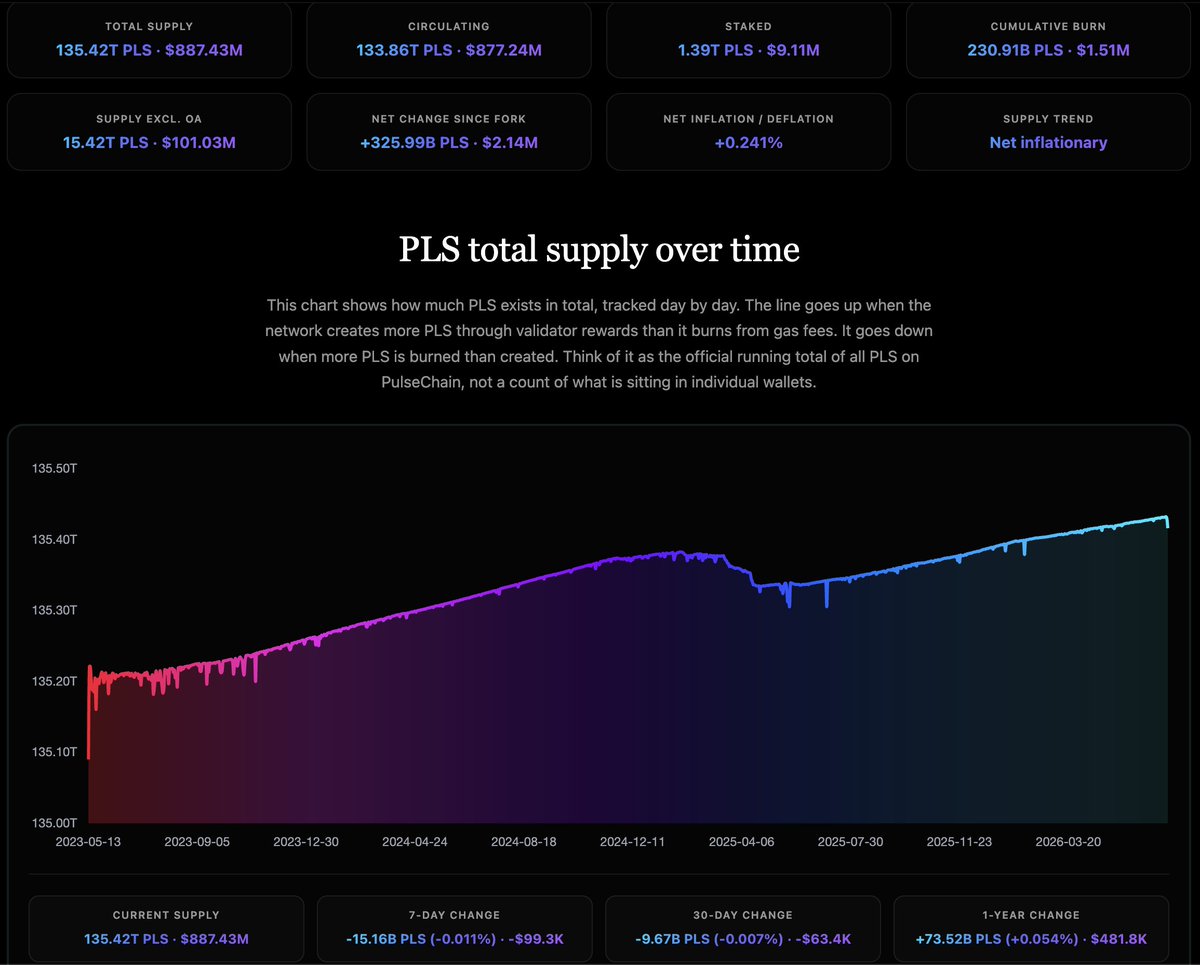
Task: Click the Supply Trend card
Action: tap(1048, 132)
